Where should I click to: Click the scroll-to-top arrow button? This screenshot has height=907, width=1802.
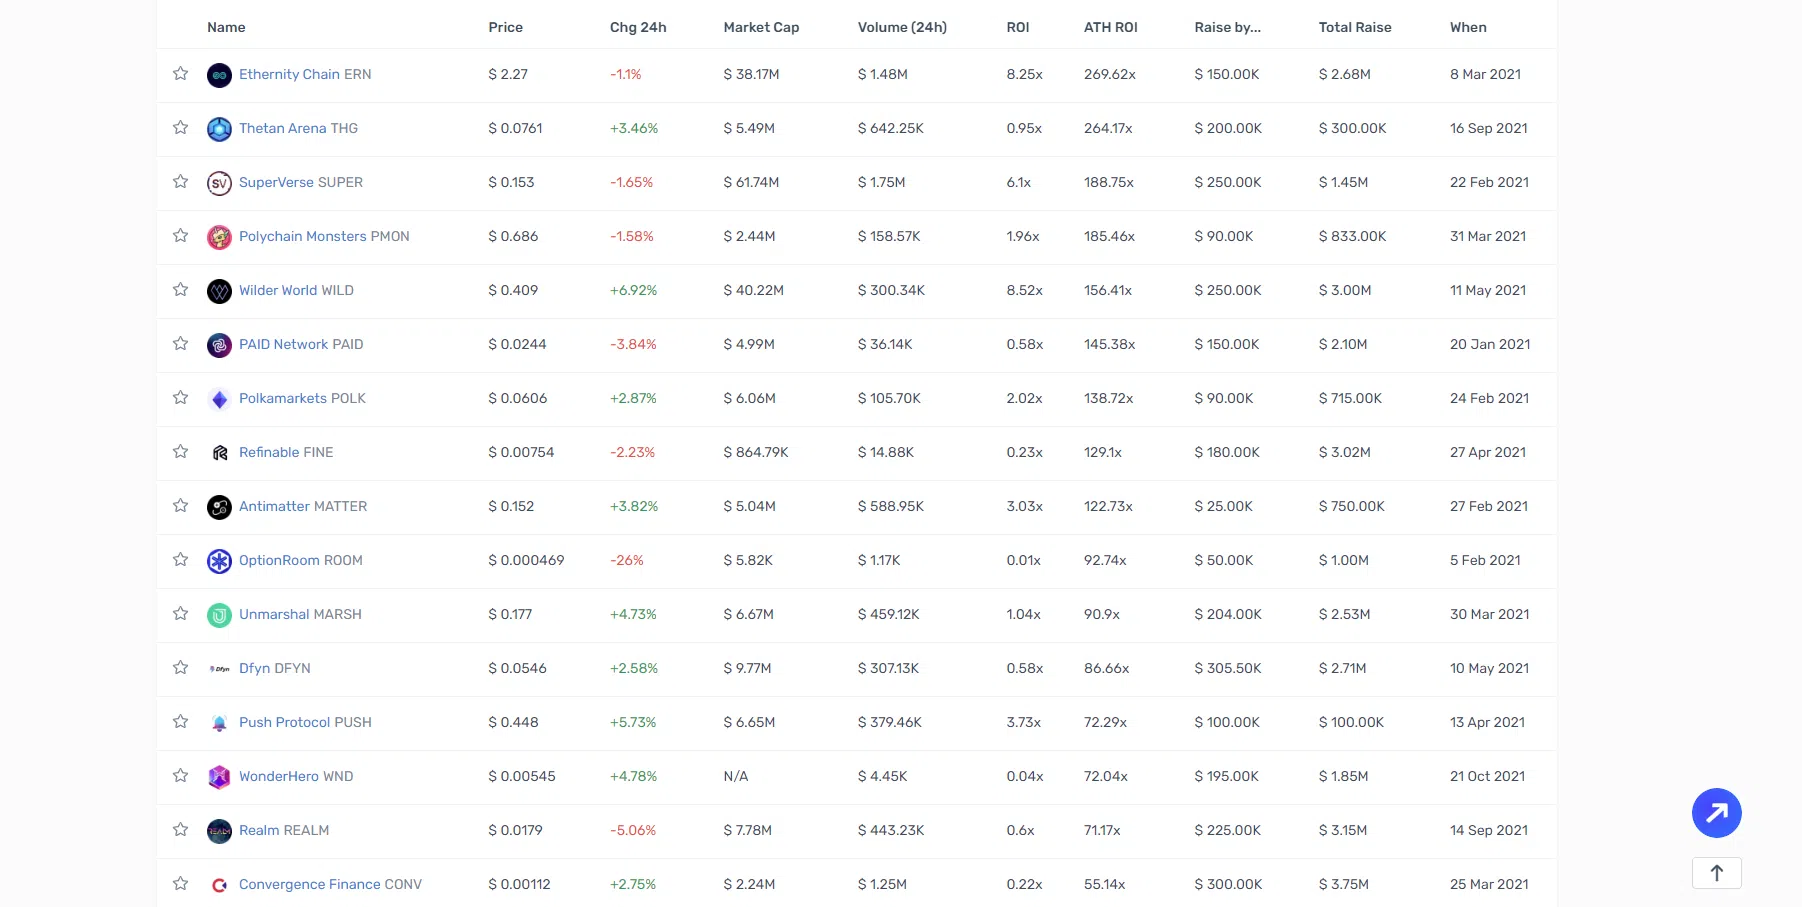(x=1716, y=873)
